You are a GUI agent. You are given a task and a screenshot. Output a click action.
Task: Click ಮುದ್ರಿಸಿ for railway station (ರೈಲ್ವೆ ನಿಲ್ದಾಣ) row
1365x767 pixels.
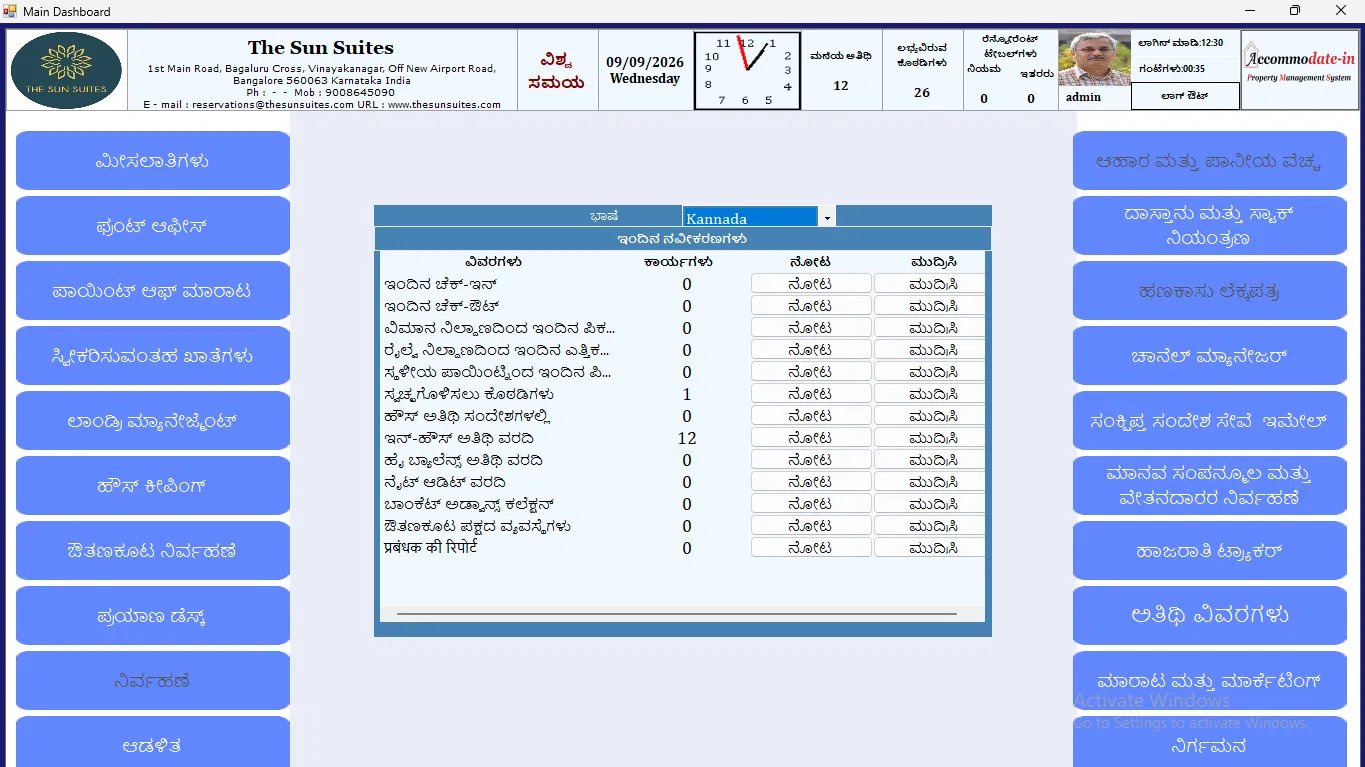click(x=930, y=350)
